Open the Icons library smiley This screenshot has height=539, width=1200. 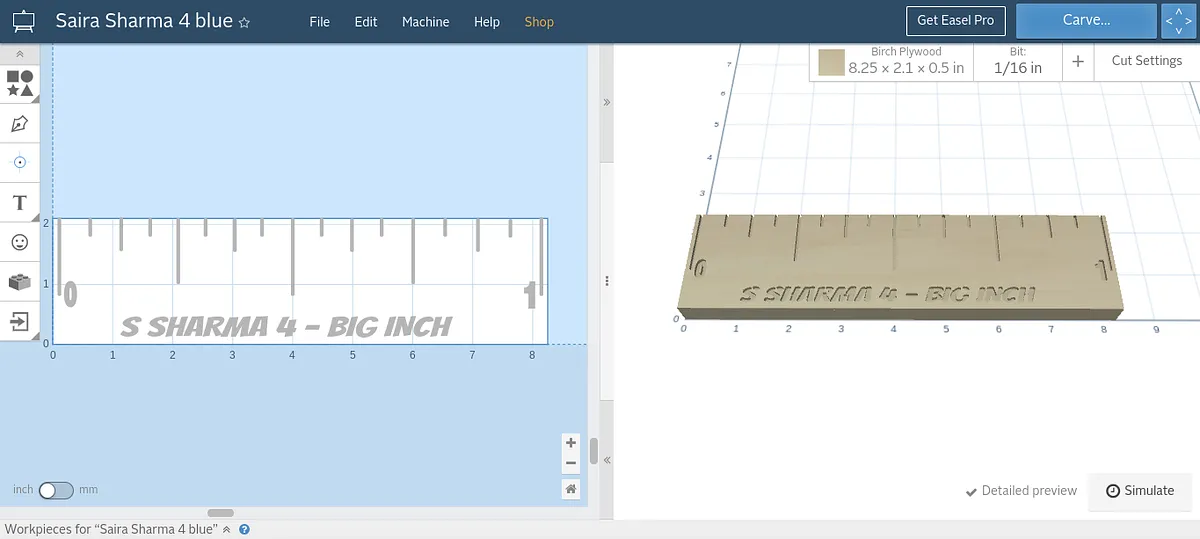click(x=19, y=242)
